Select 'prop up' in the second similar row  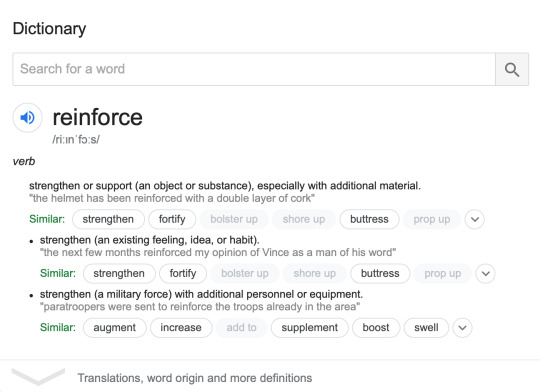pos(443,274)
